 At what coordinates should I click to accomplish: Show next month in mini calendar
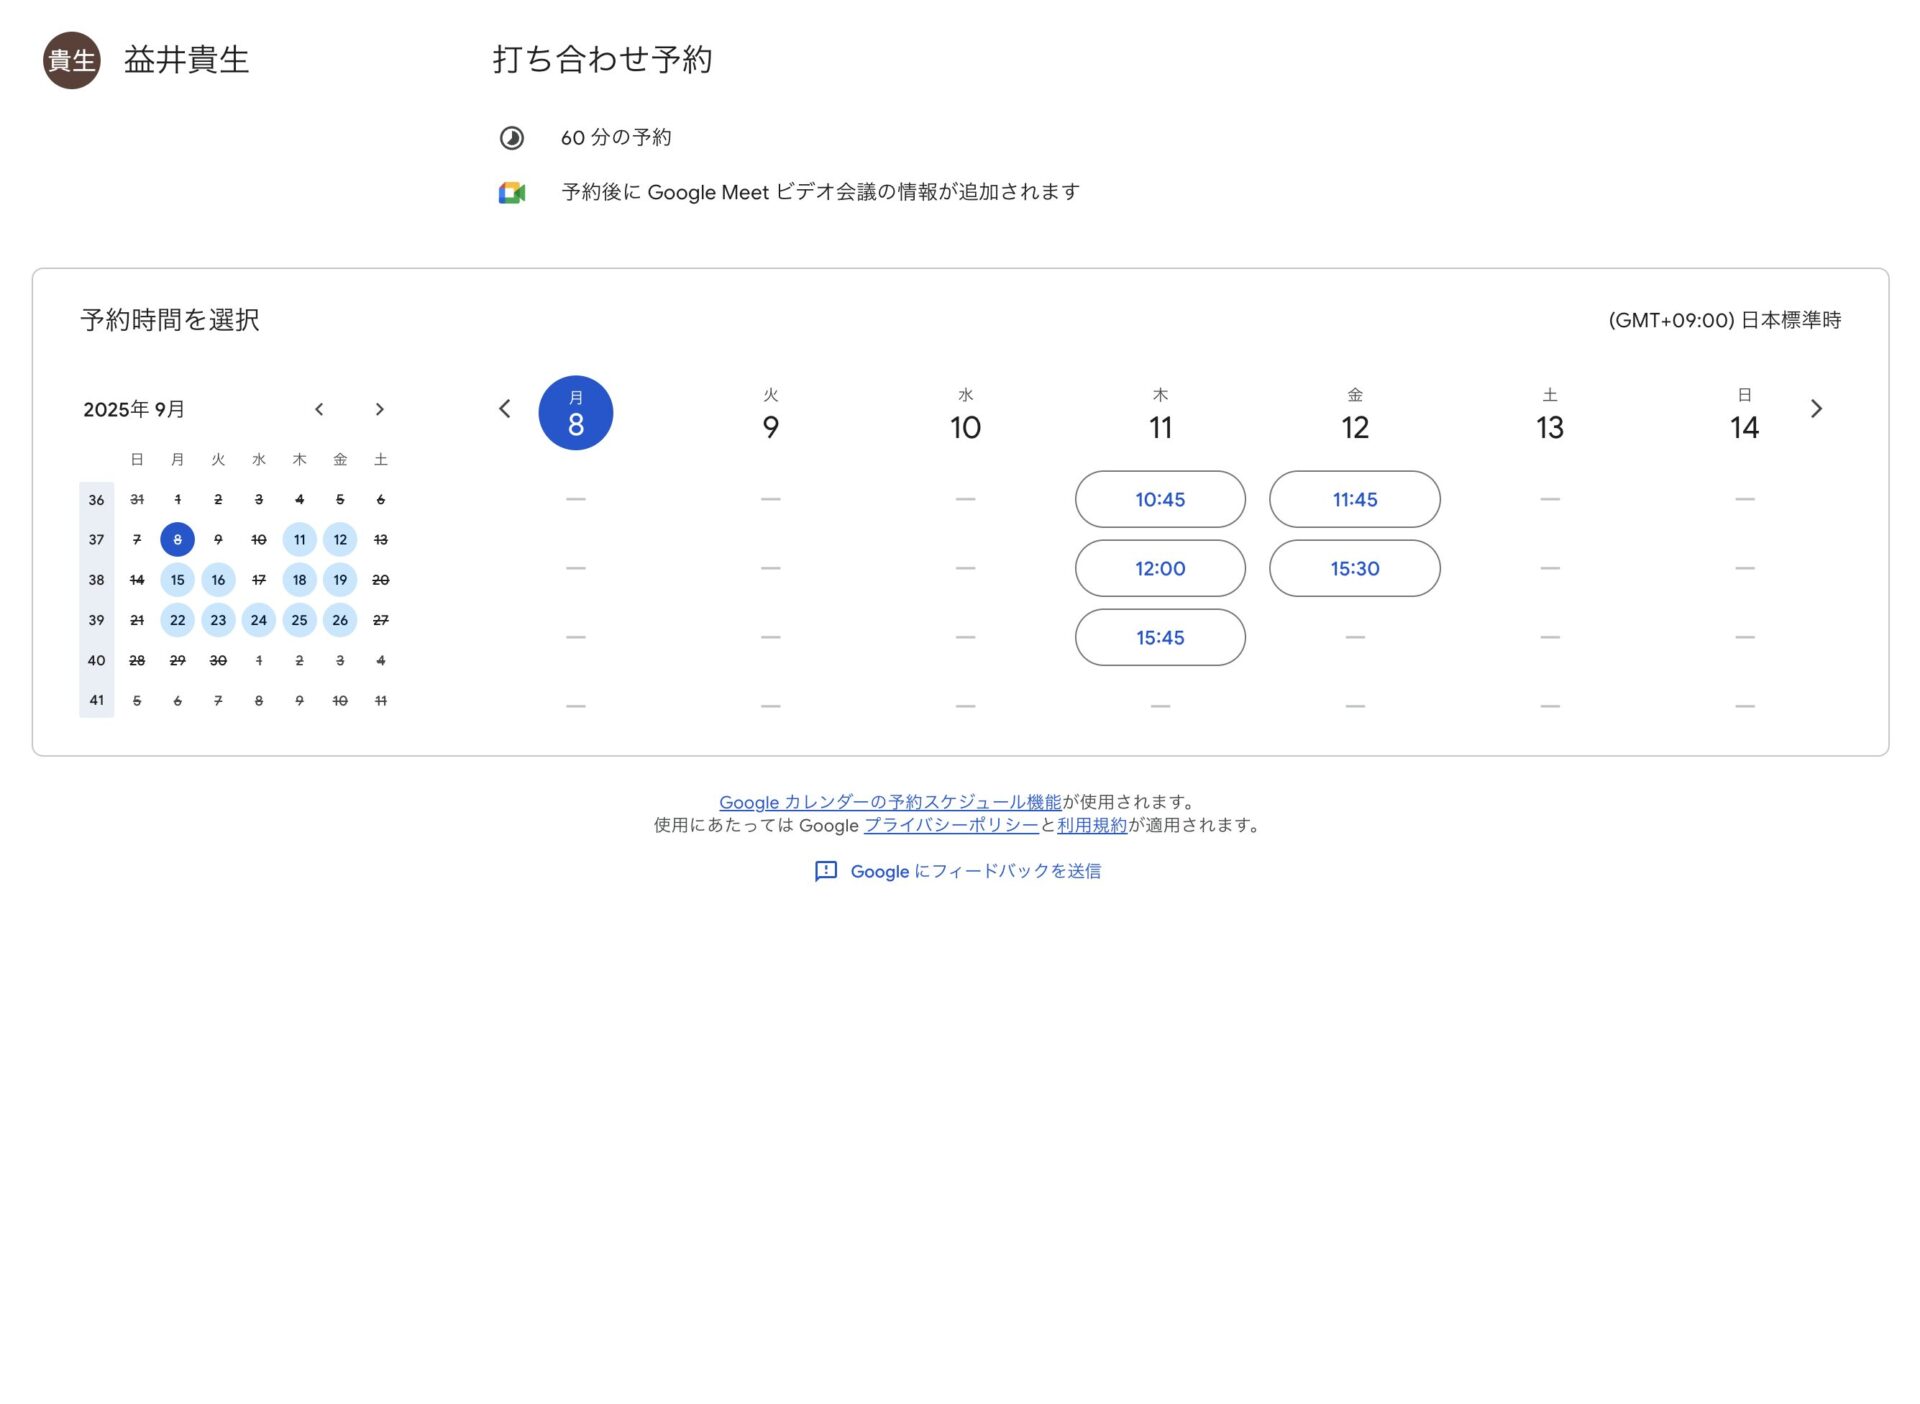(x=380, y=409)
